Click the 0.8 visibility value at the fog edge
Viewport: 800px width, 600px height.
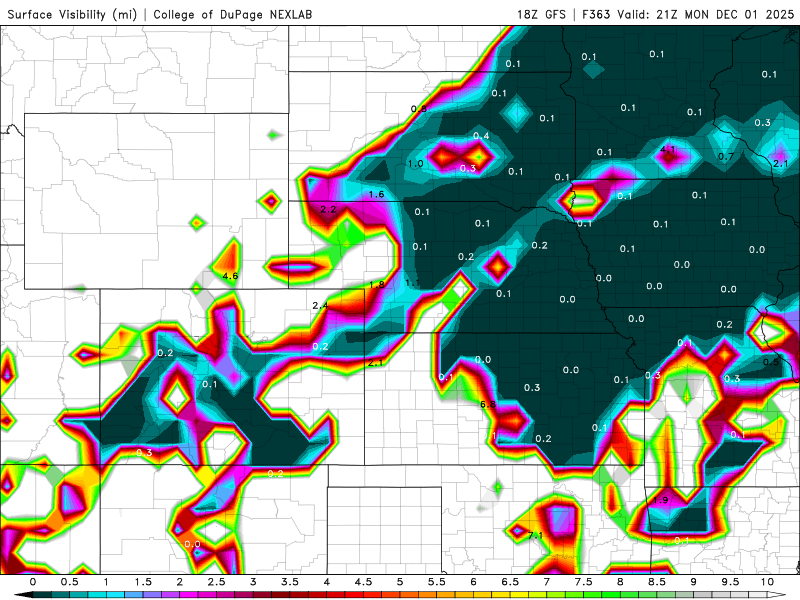(x=419, y=109)
